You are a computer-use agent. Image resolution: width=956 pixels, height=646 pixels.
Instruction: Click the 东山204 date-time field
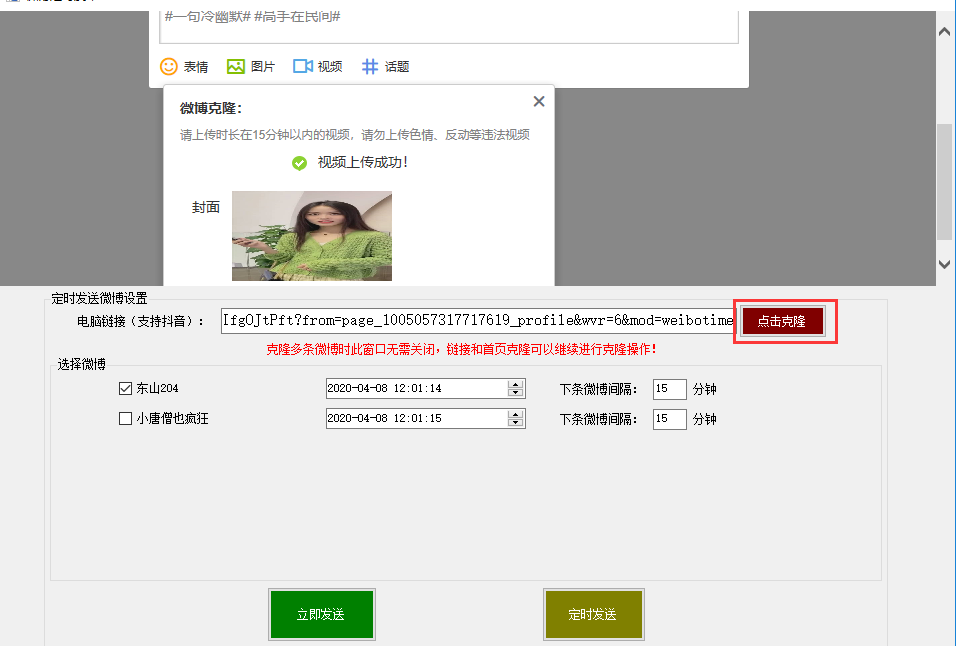416,388
